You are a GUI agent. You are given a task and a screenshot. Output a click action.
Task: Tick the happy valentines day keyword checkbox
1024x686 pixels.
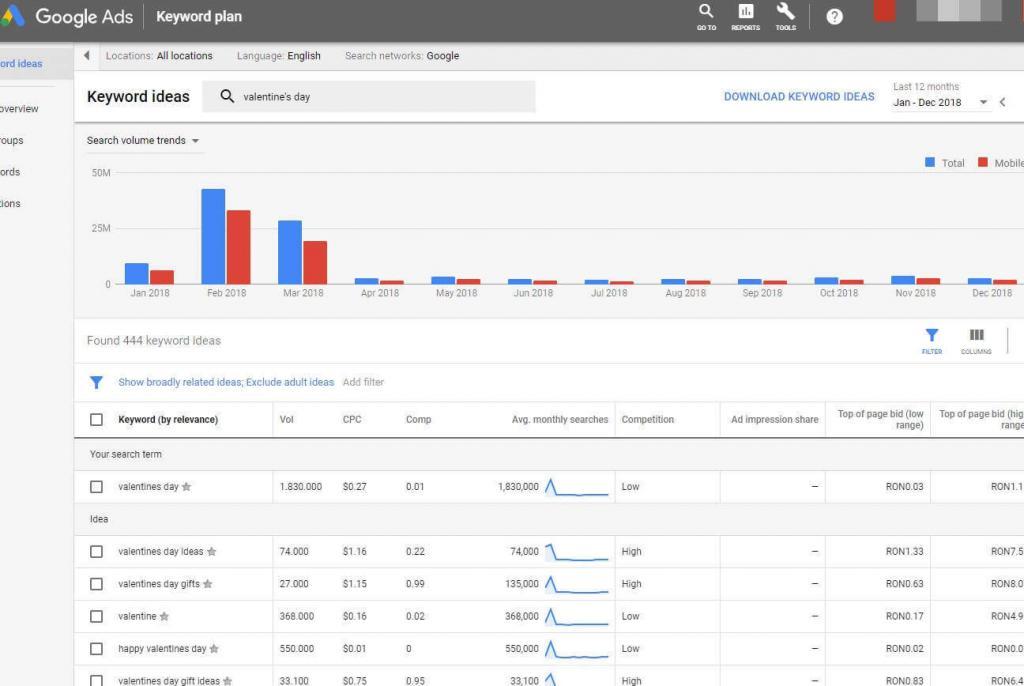(x=96, y=648)
